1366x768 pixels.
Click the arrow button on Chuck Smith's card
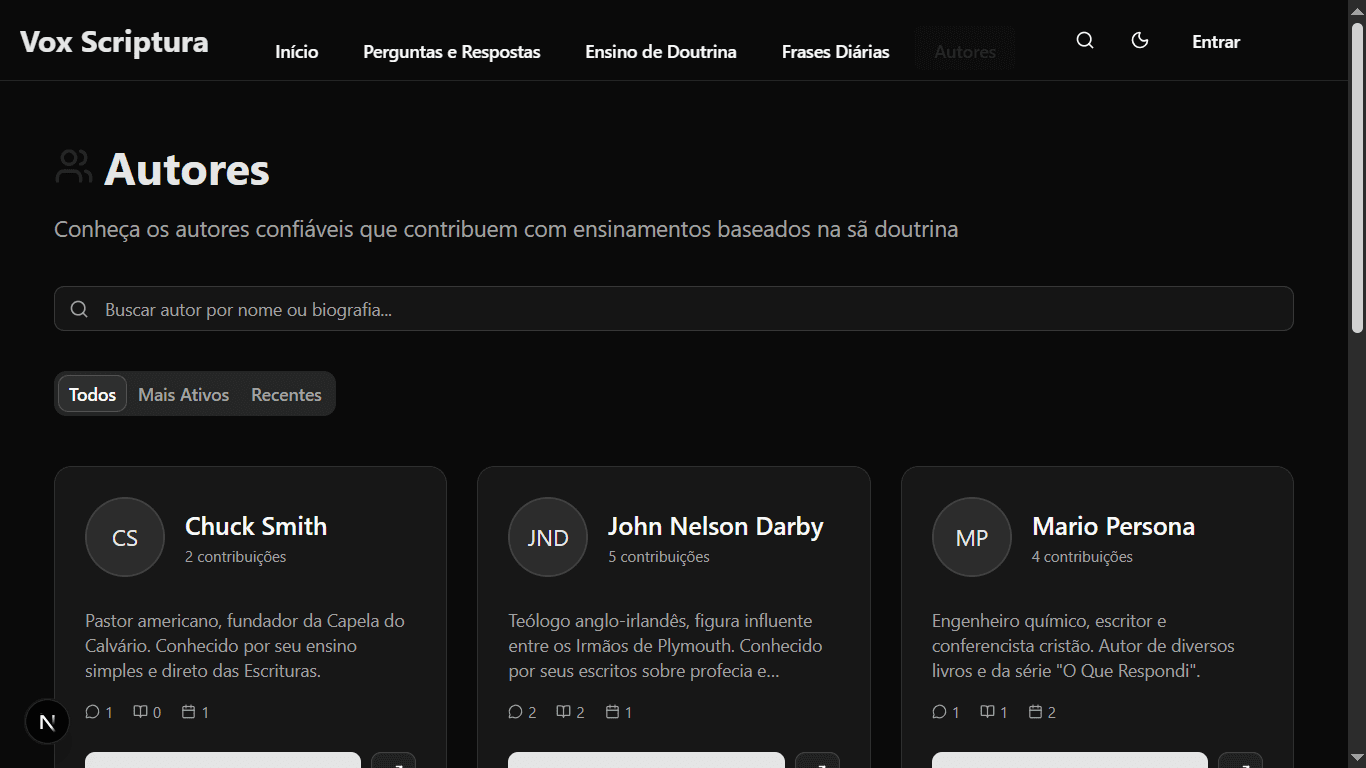pyautogui.click(x=393, y=762)
